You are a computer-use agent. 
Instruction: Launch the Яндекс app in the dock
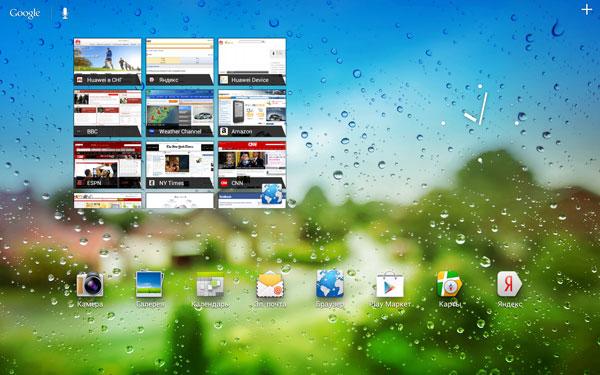click(x=509, y=289)
